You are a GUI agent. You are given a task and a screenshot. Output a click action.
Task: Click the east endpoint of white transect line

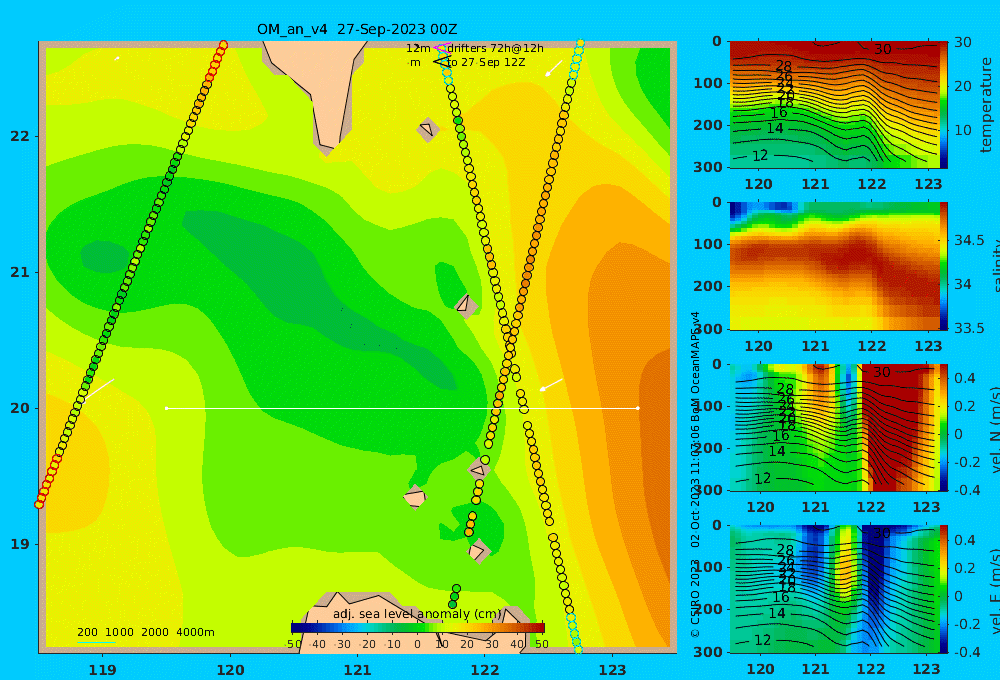(x=638, y=408)
